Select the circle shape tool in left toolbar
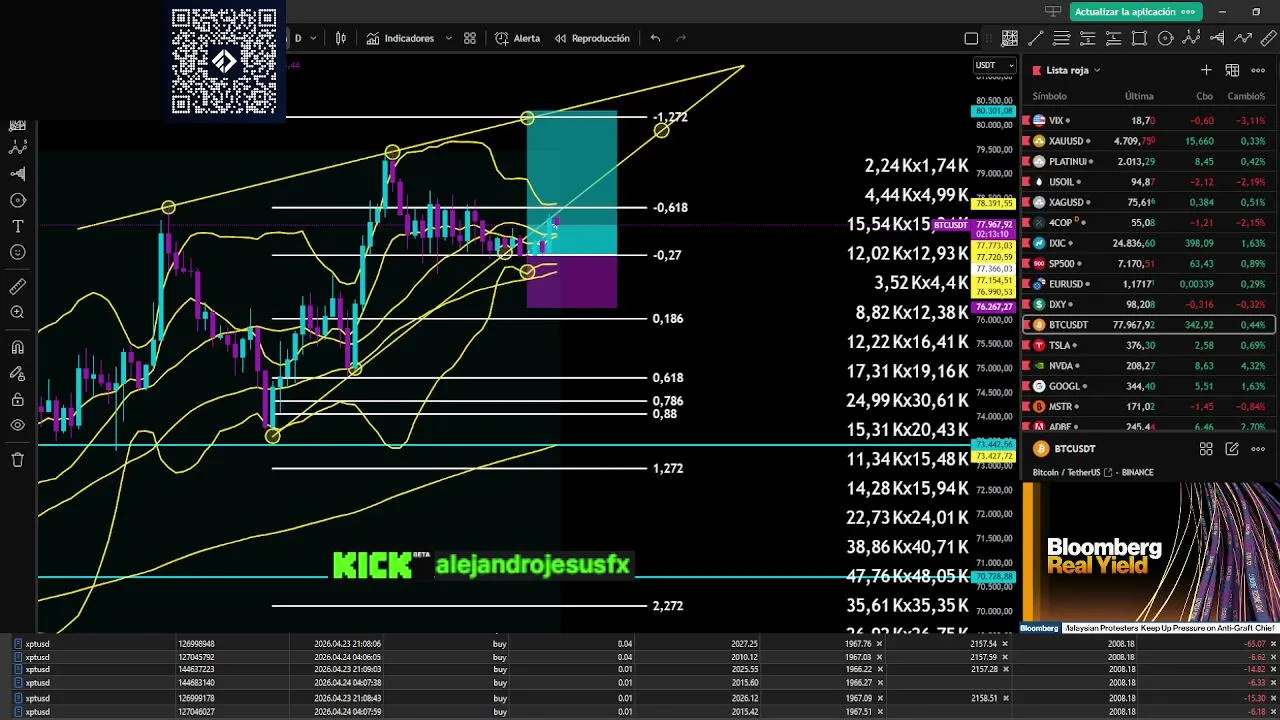The image size is (1280, 720). click(17, 200)
